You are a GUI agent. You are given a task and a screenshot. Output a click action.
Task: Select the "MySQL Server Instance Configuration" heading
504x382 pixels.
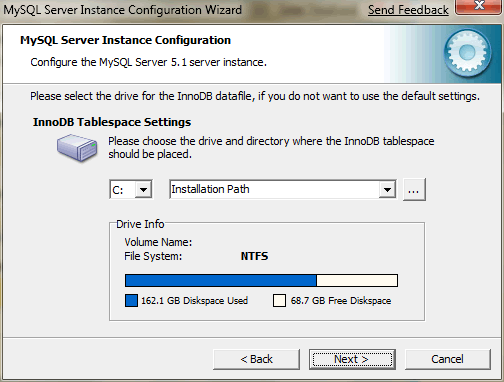(125, 40)
